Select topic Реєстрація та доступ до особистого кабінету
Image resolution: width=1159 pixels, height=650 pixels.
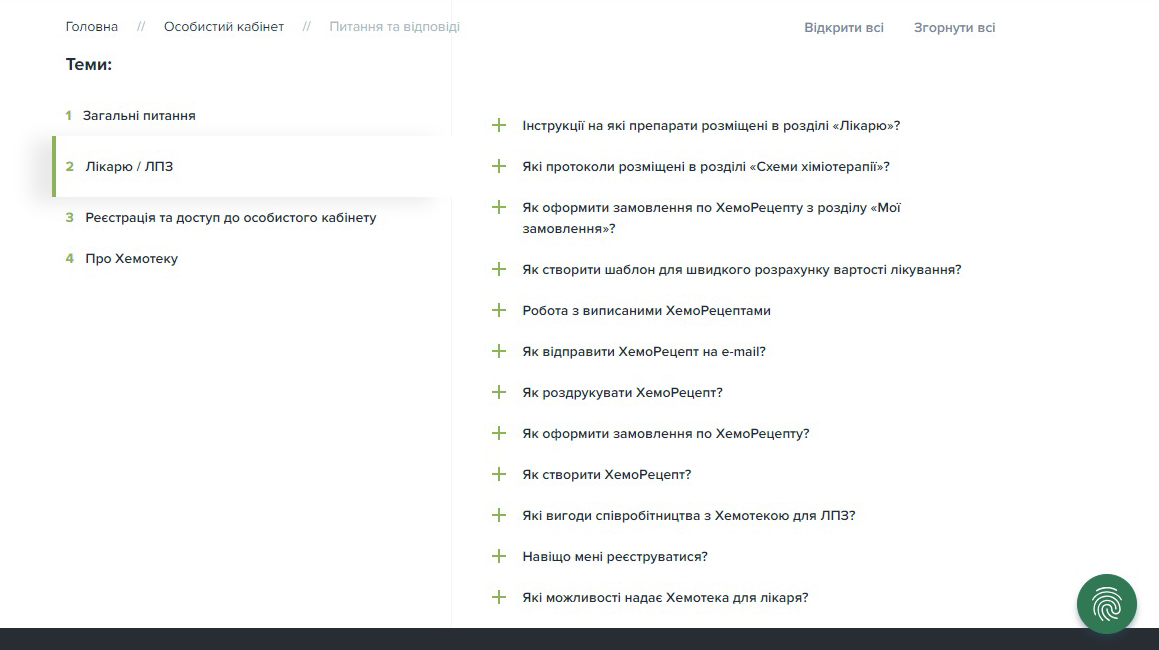point(230,217)
